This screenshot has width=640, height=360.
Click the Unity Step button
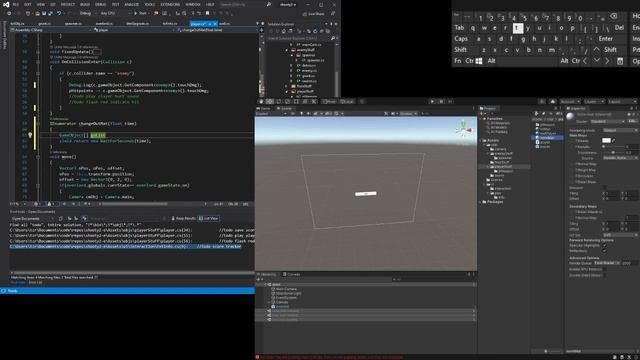coord(450,101)
